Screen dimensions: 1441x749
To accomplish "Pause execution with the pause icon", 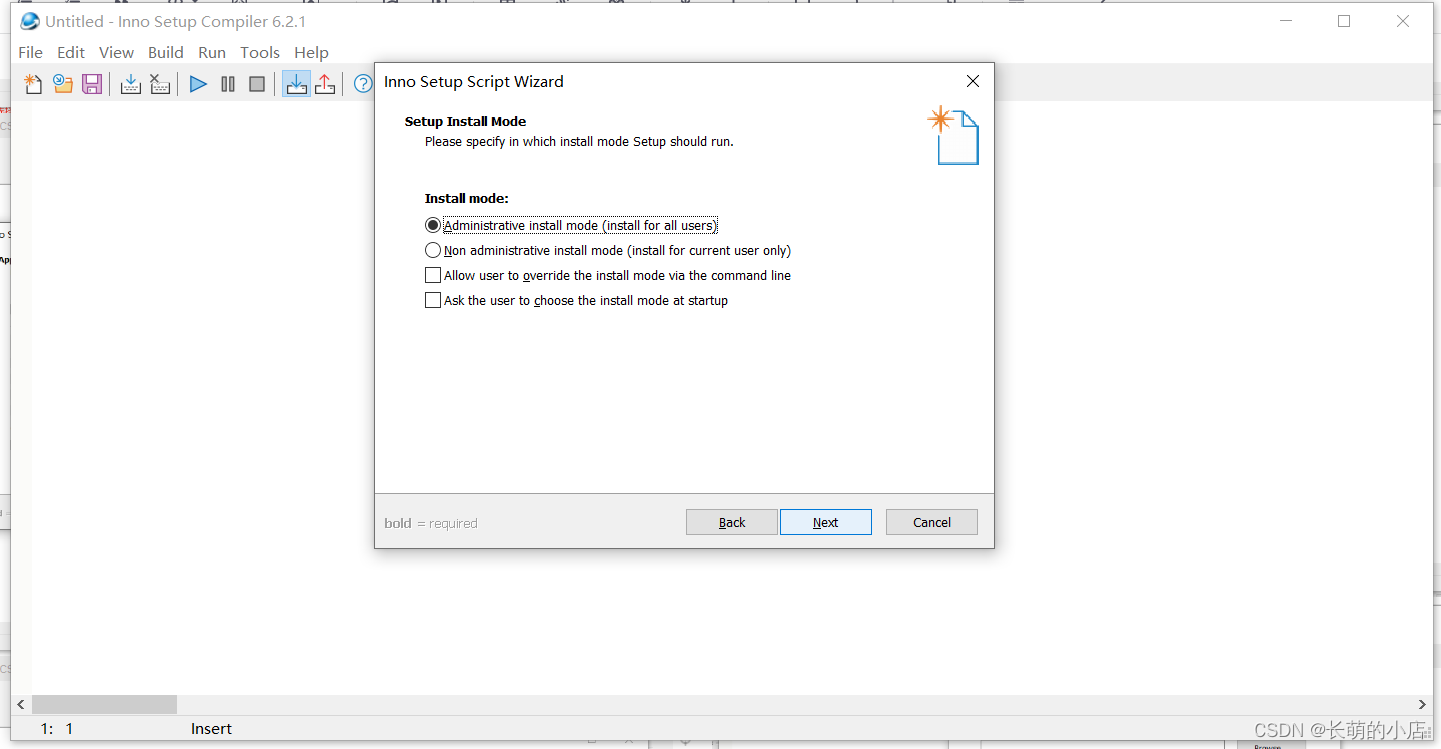I will [228, 84].
